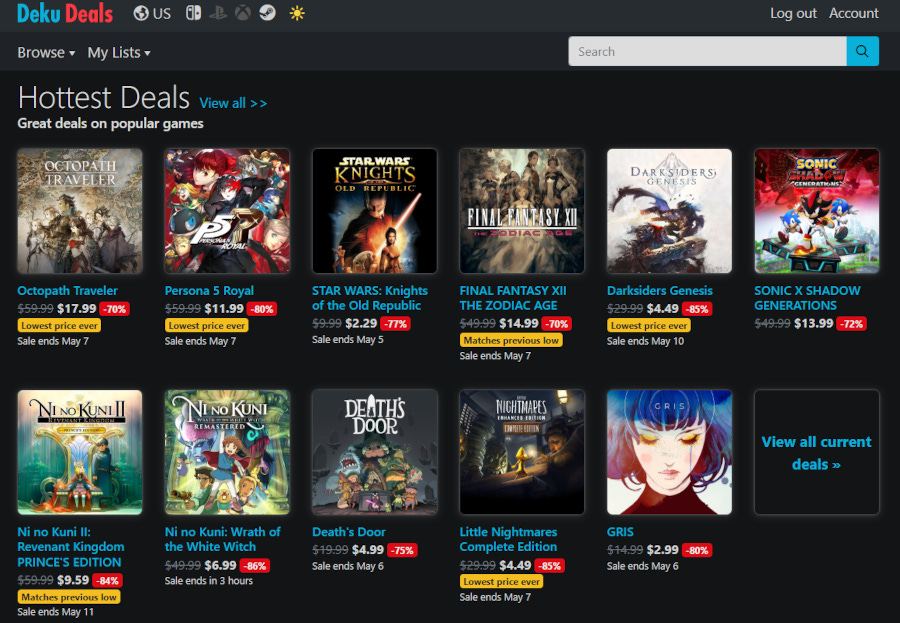Filter by Xbox platform icon

(x=243, y=13)
